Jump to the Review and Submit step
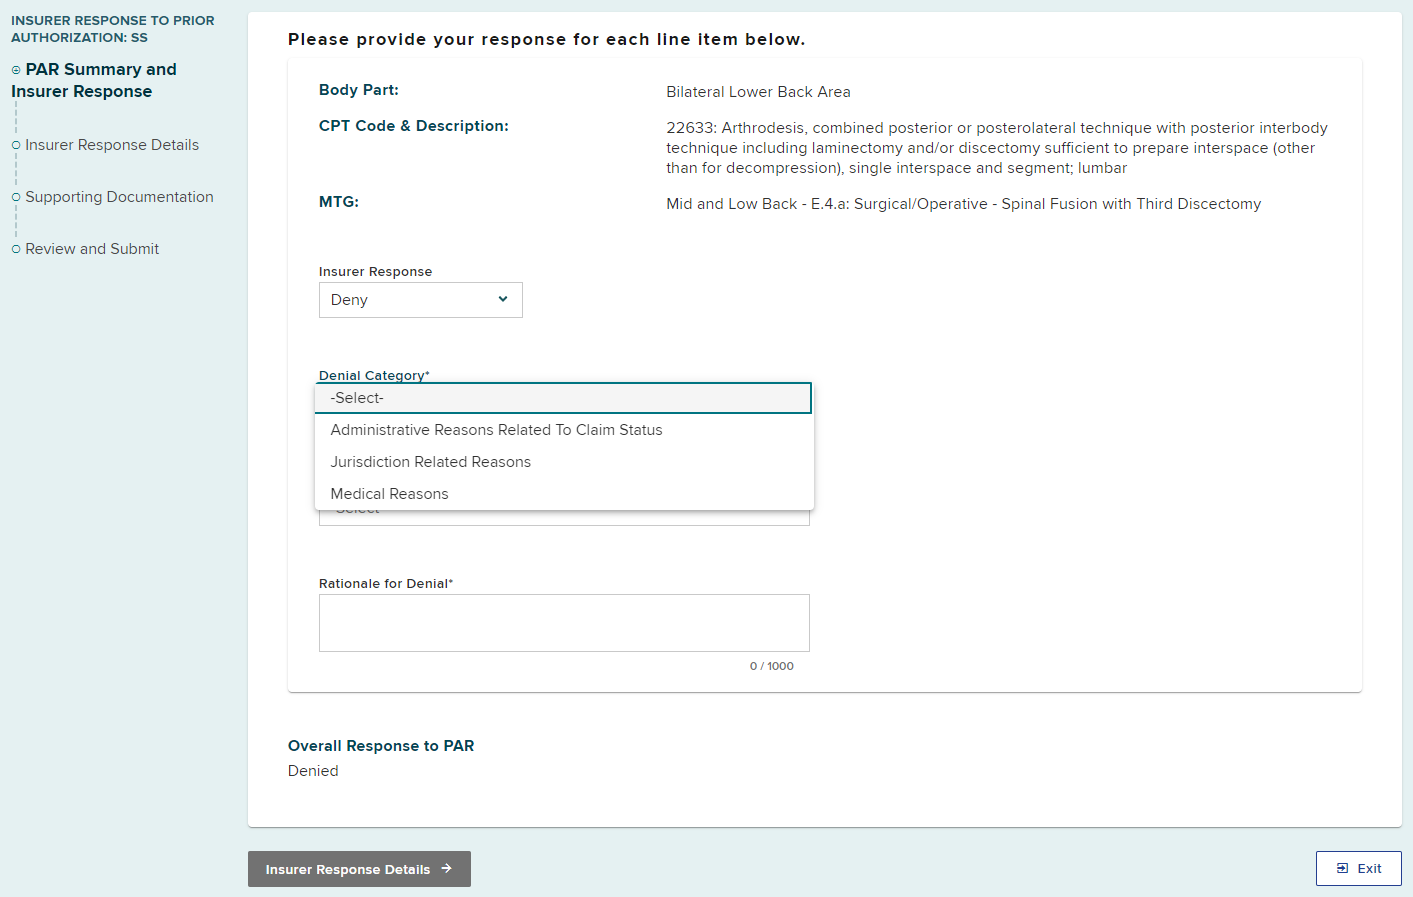The image size is (1413, 897). pos(92,249)
